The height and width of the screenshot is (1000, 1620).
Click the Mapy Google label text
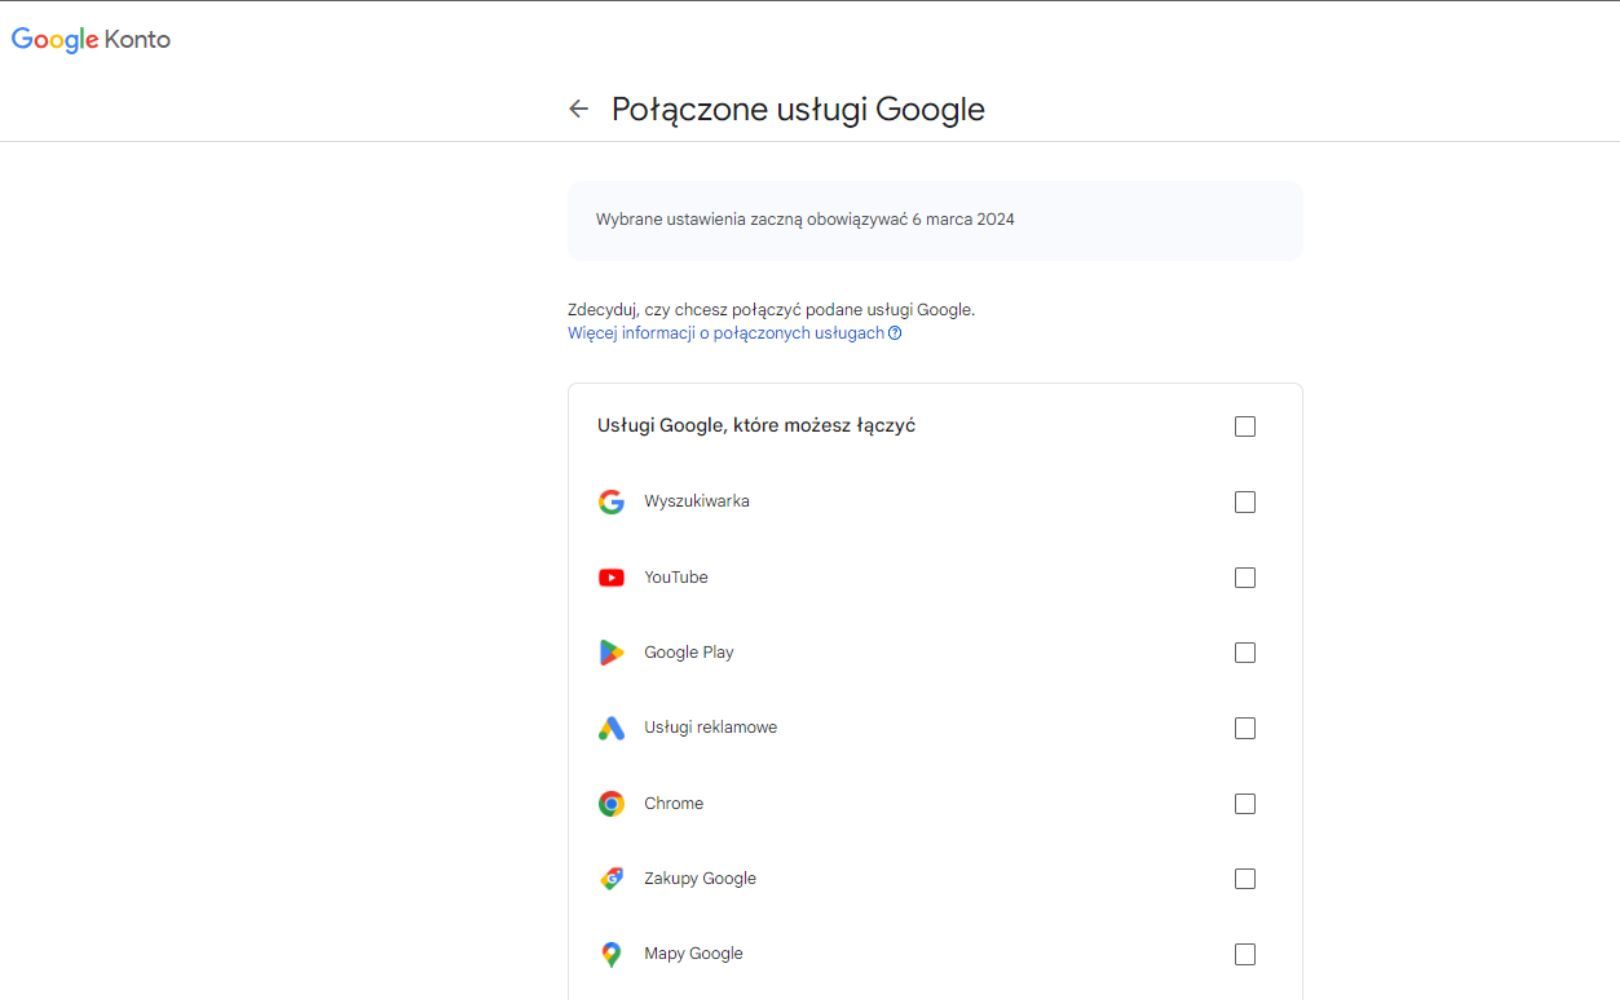click(693, 953)
